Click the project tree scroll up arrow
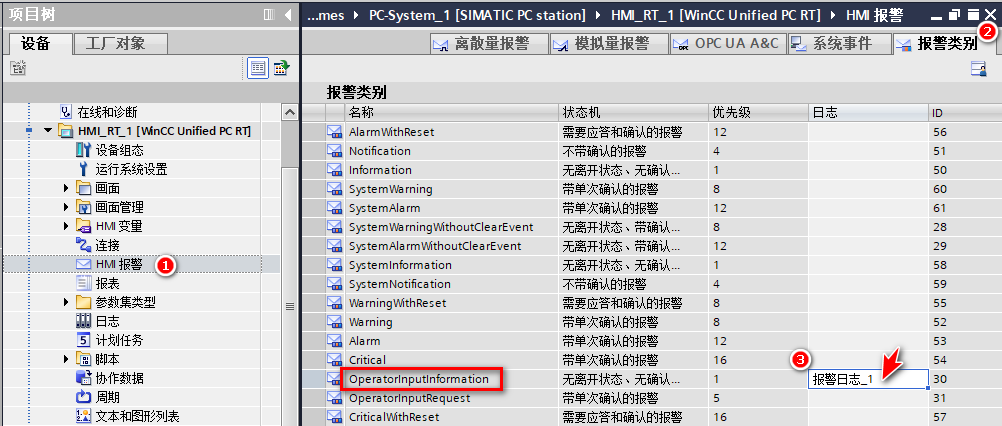Viewport: 1002px width, 426px height. coord(289,112)
